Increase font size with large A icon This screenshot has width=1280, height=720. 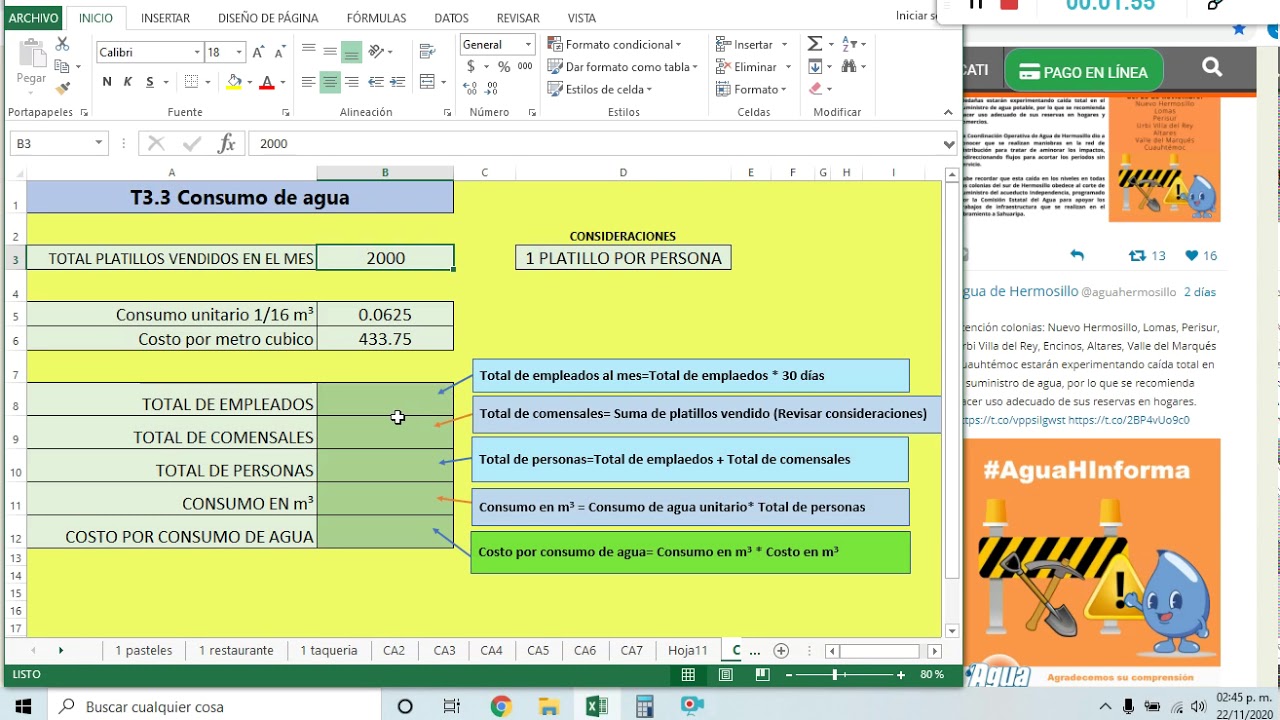click(258, 52)
